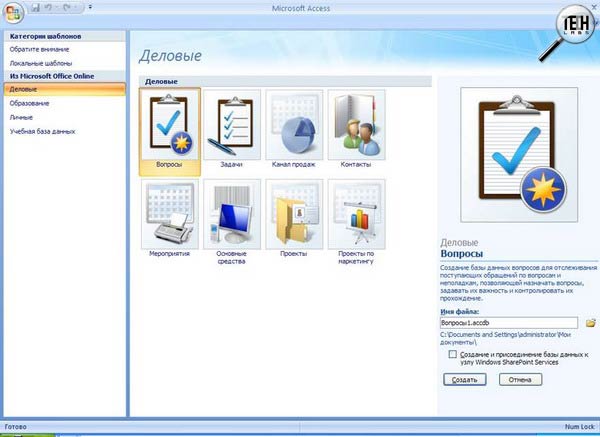The image size is (600, 437).
Task: Click the Деловые section header above templates
Action: click(x=161, y=82)
